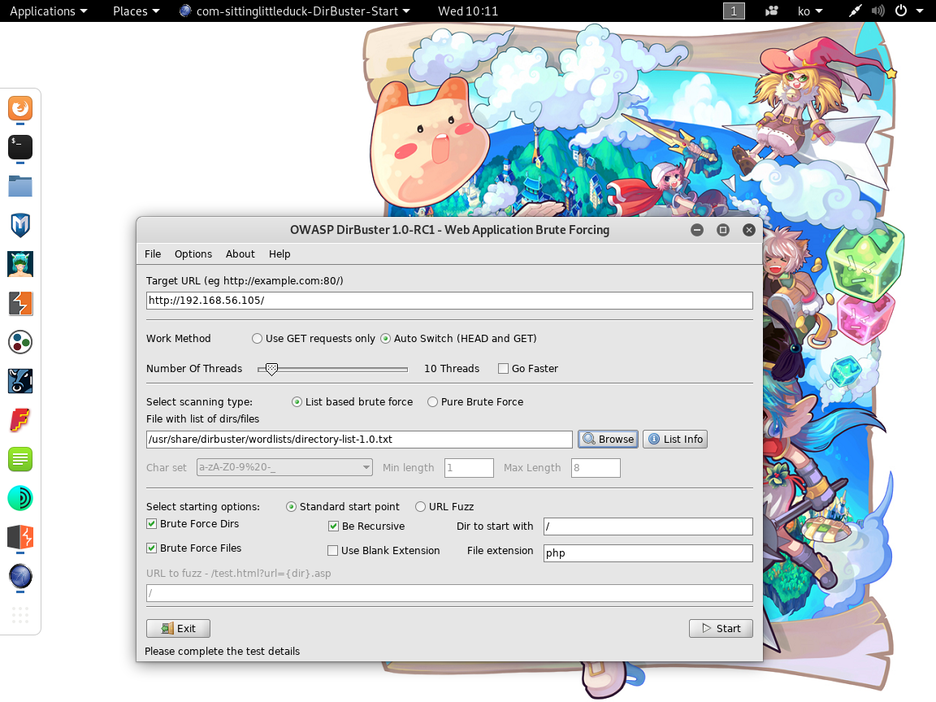Launch Burp Suite gray-orange icon in dock
The height and width of the screenshot is (702, 936).
click(x=20, y=303)
